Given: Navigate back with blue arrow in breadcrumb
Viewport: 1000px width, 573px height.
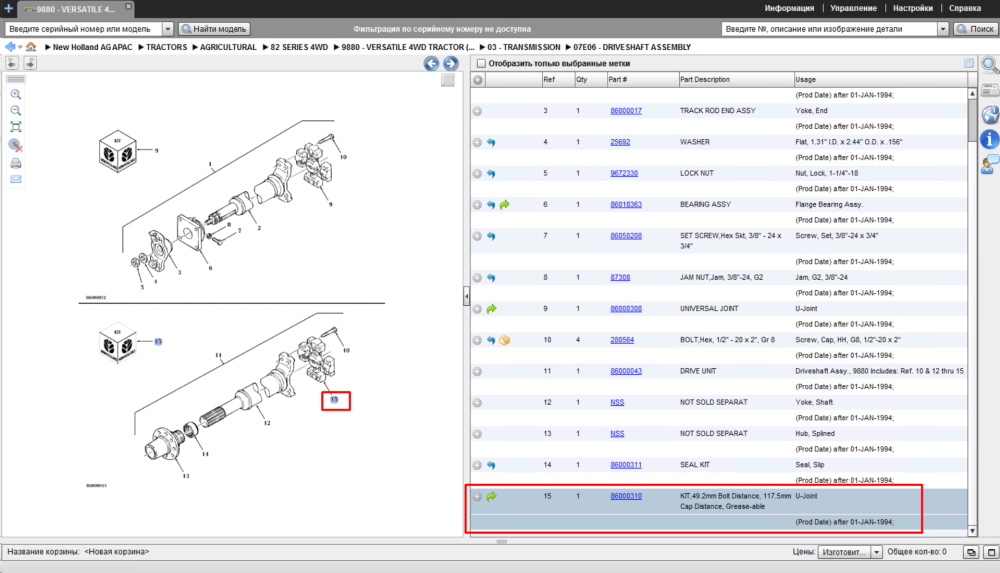Looking at the screenshot, I should (10, 47).
